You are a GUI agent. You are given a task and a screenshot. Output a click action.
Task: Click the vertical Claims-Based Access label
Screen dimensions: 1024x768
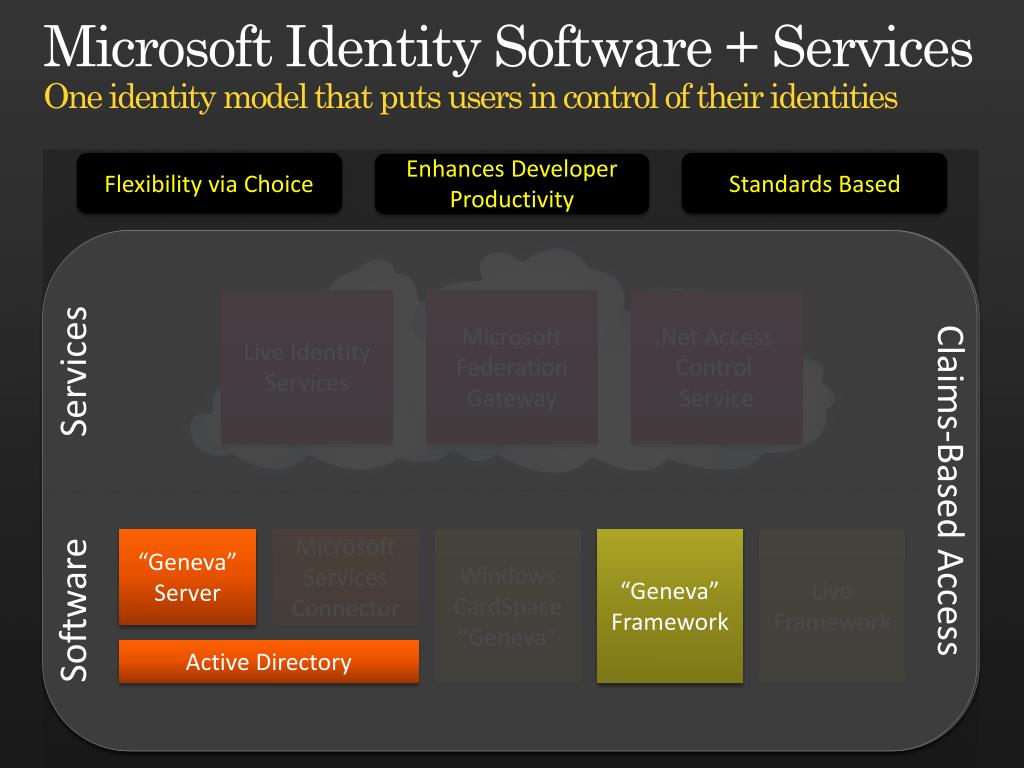point(950,490)
